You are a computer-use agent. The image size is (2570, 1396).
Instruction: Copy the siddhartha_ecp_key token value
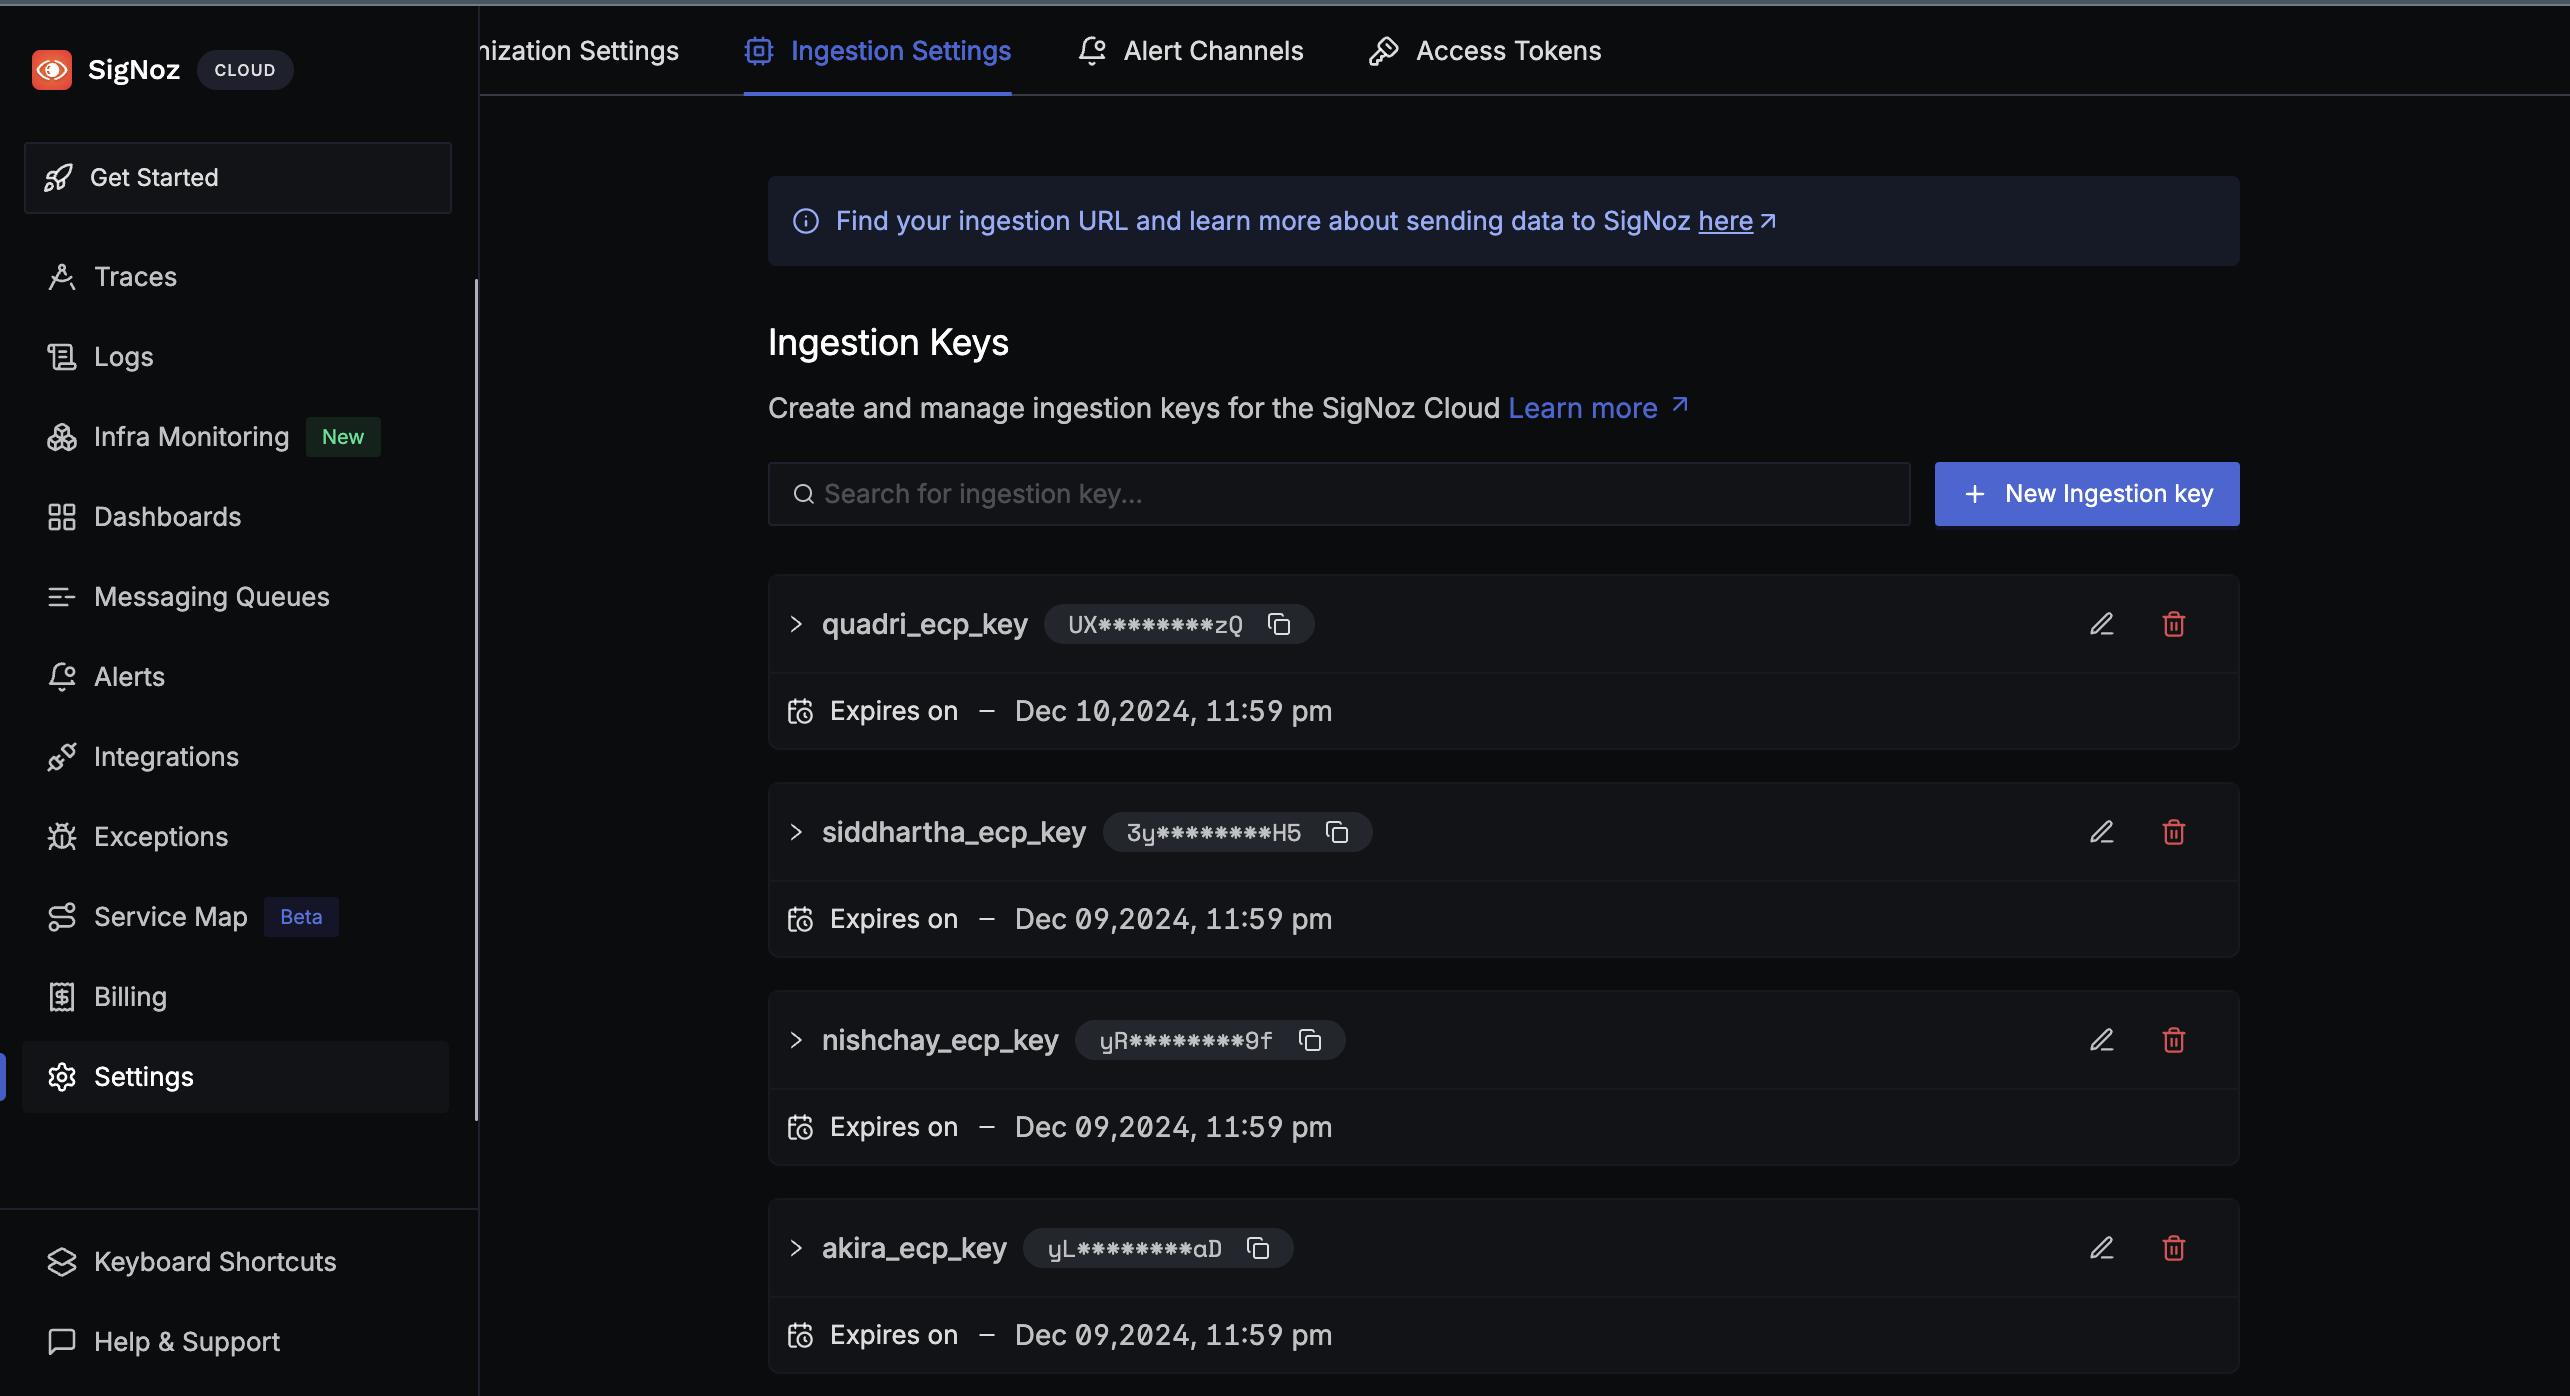(1339, 832)
